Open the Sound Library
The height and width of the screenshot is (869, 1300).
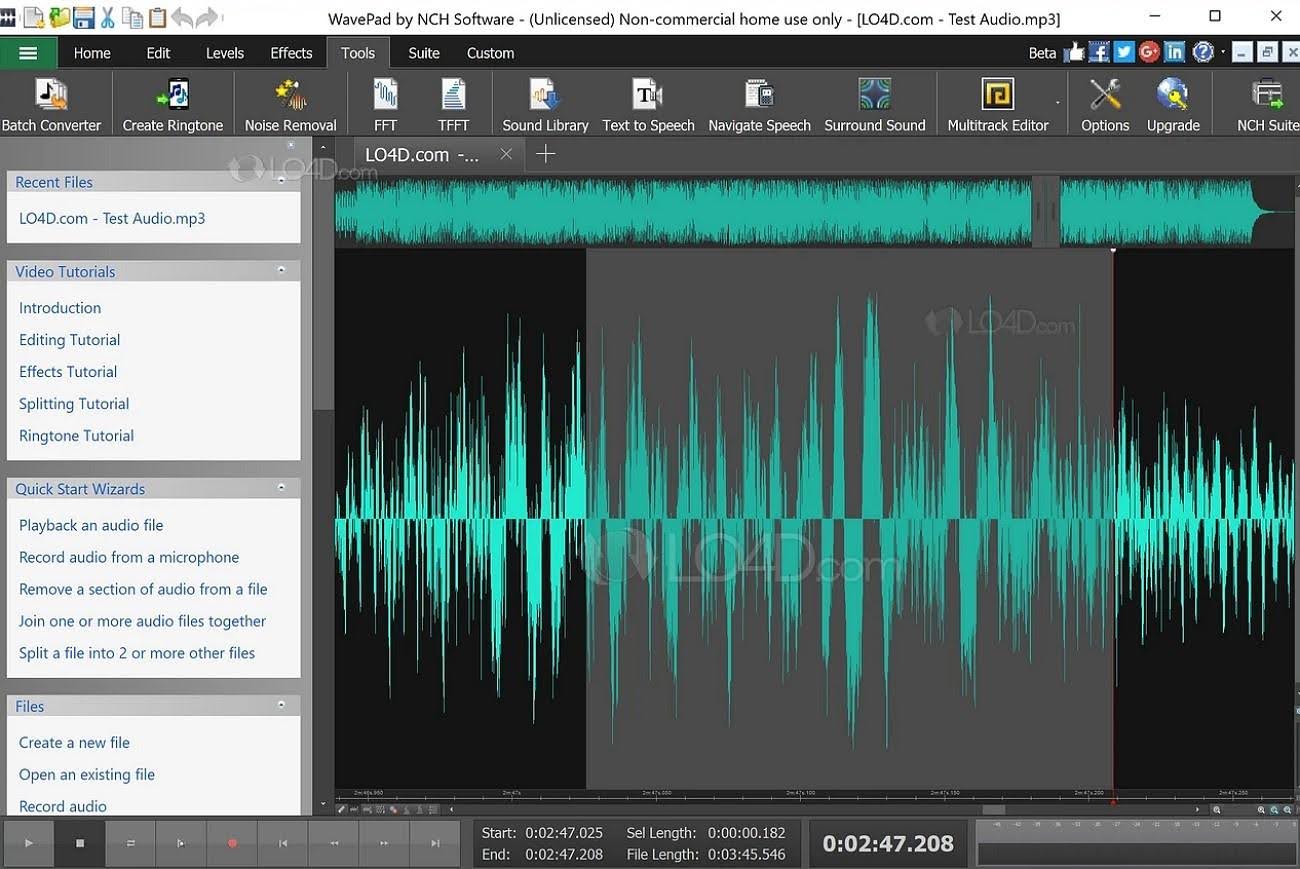(545, 104)
